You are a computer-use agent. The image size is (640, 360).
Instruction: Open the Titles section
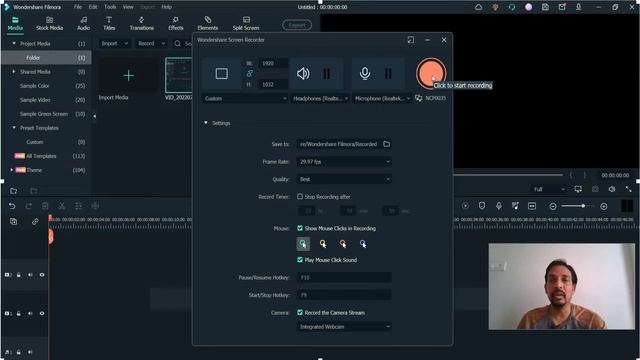109,24
